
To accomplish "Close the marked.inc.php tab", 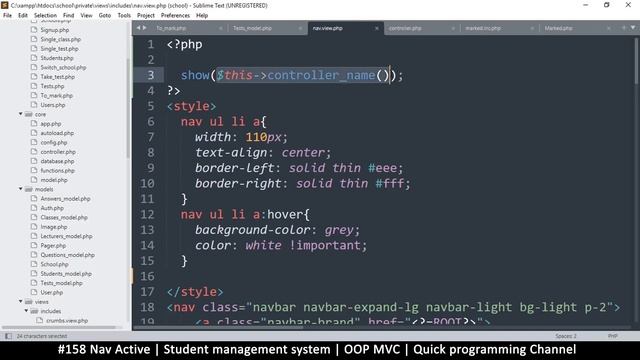I will 532,28.
